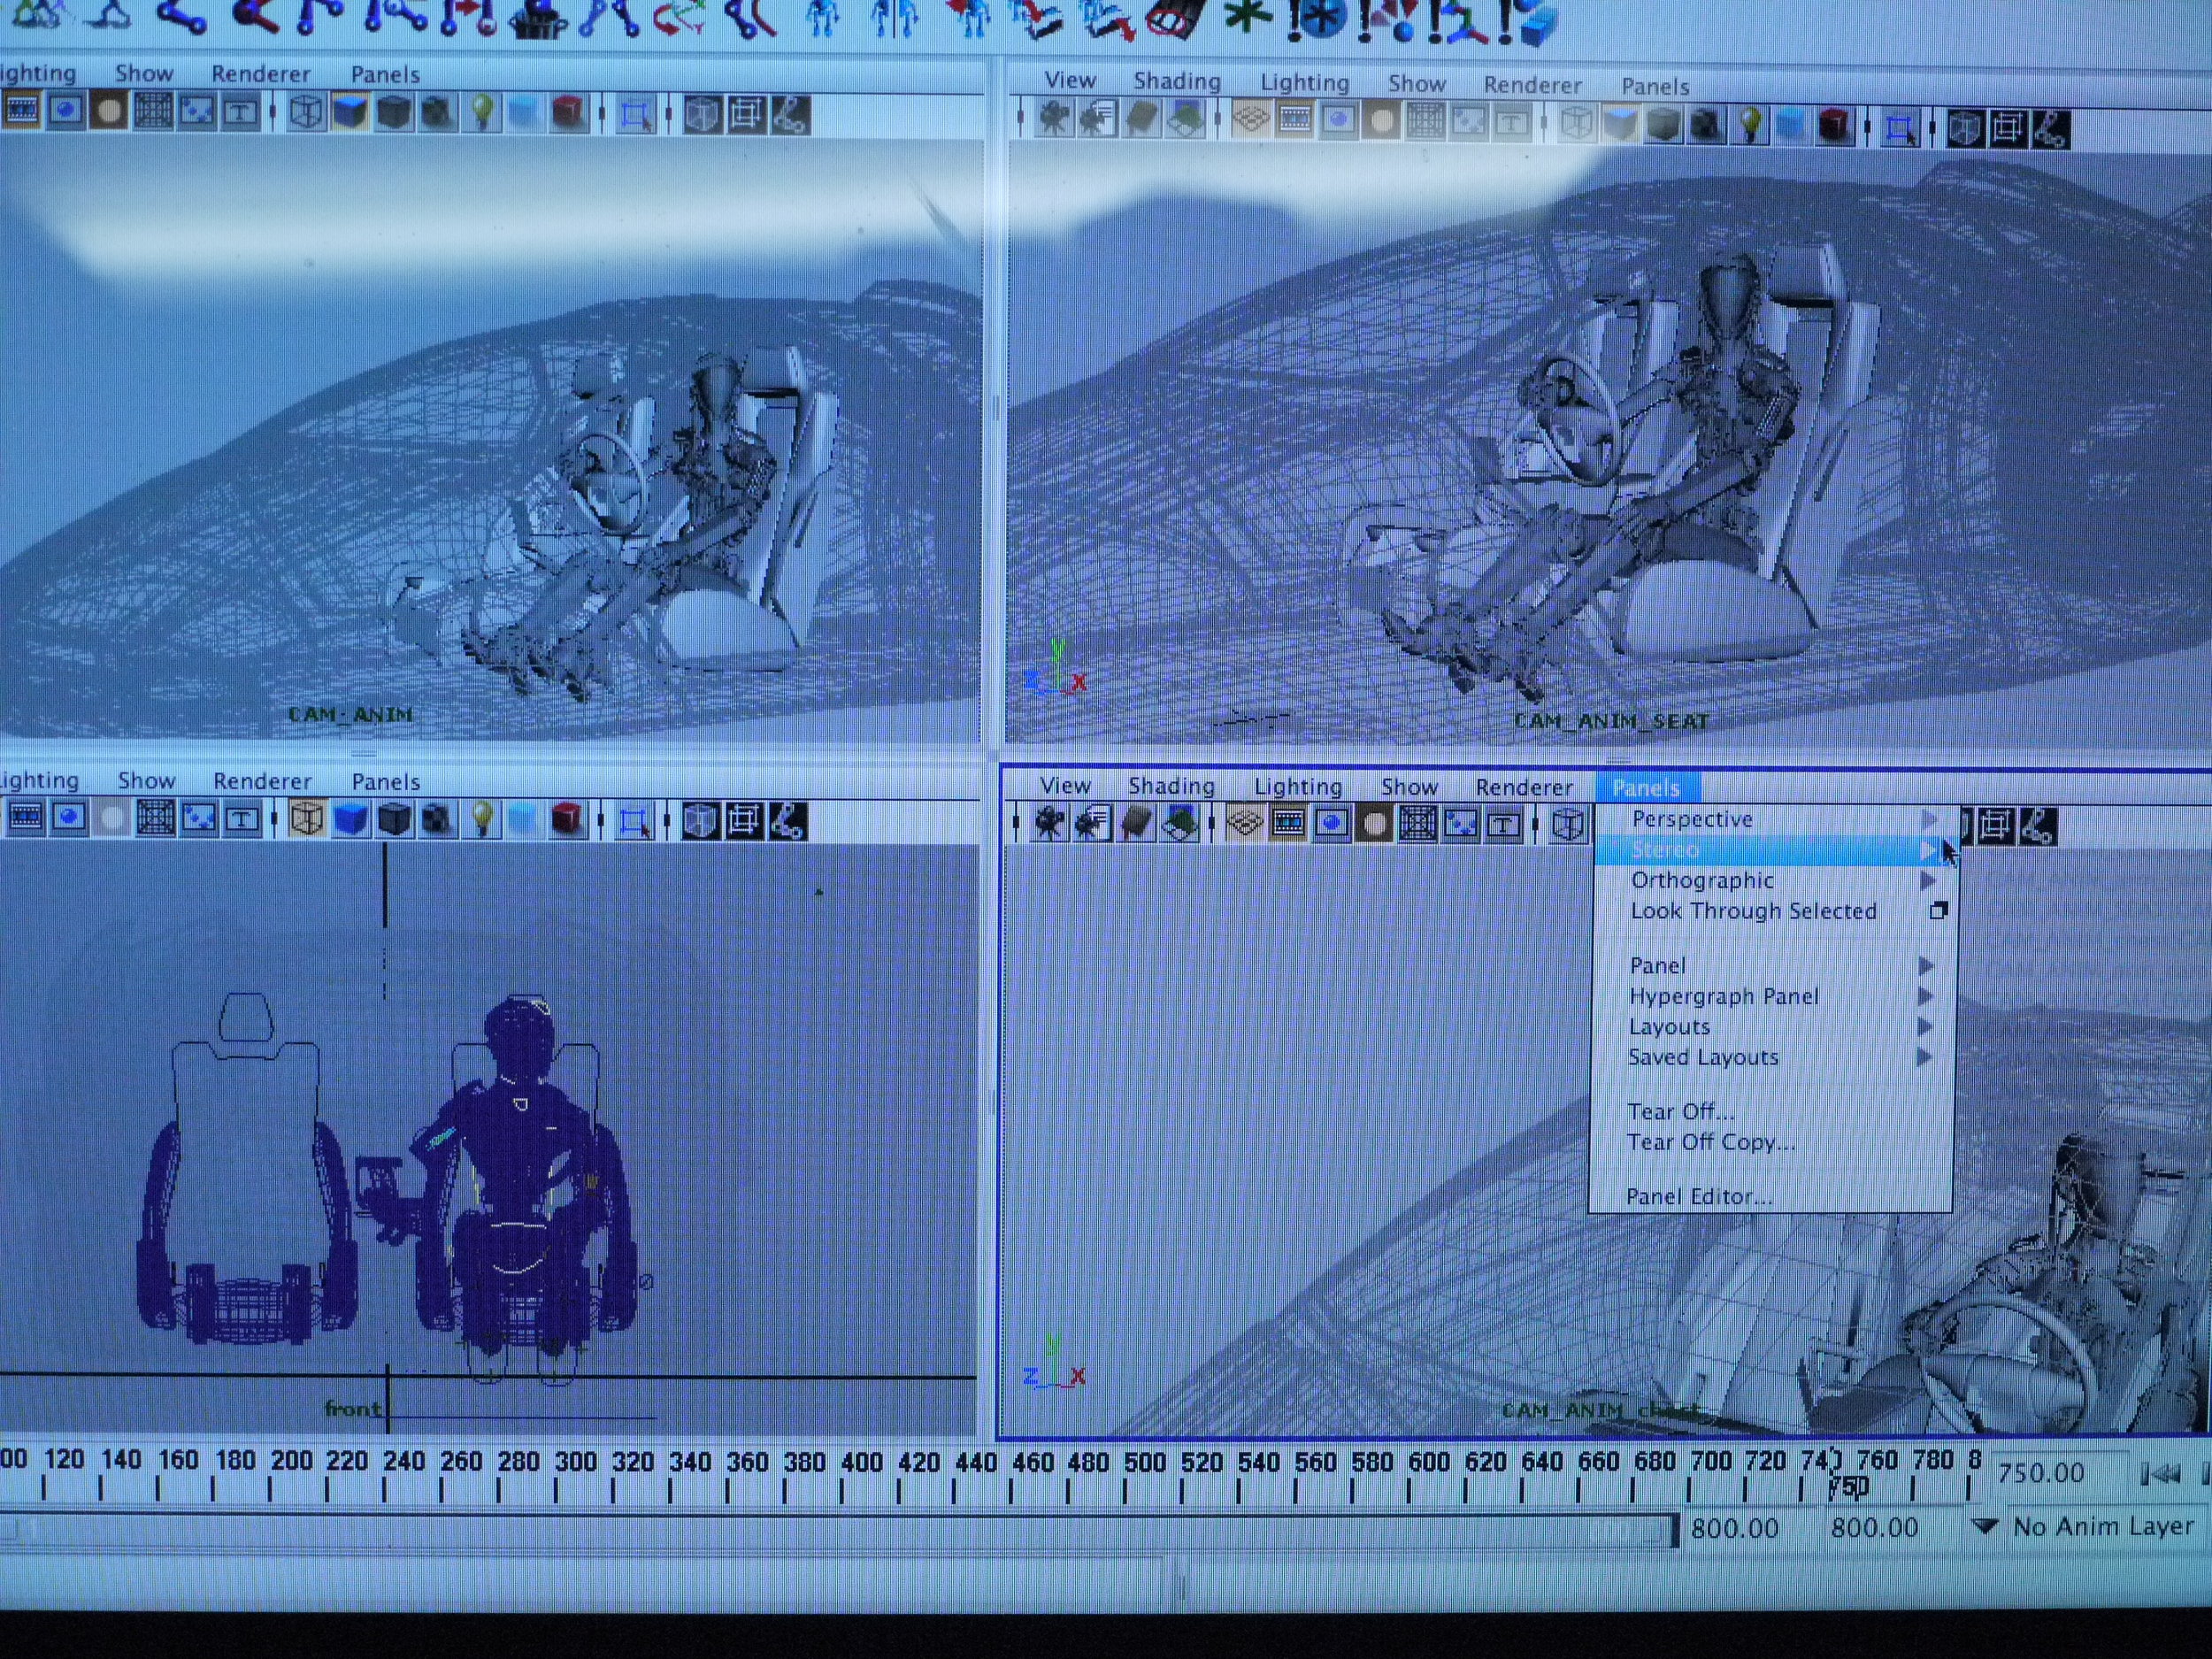The width and height of the screenshot is (2212, 1659).
Task: Click wireframe cube icon in CAM_ANIM panel
Action: (306, 112)
